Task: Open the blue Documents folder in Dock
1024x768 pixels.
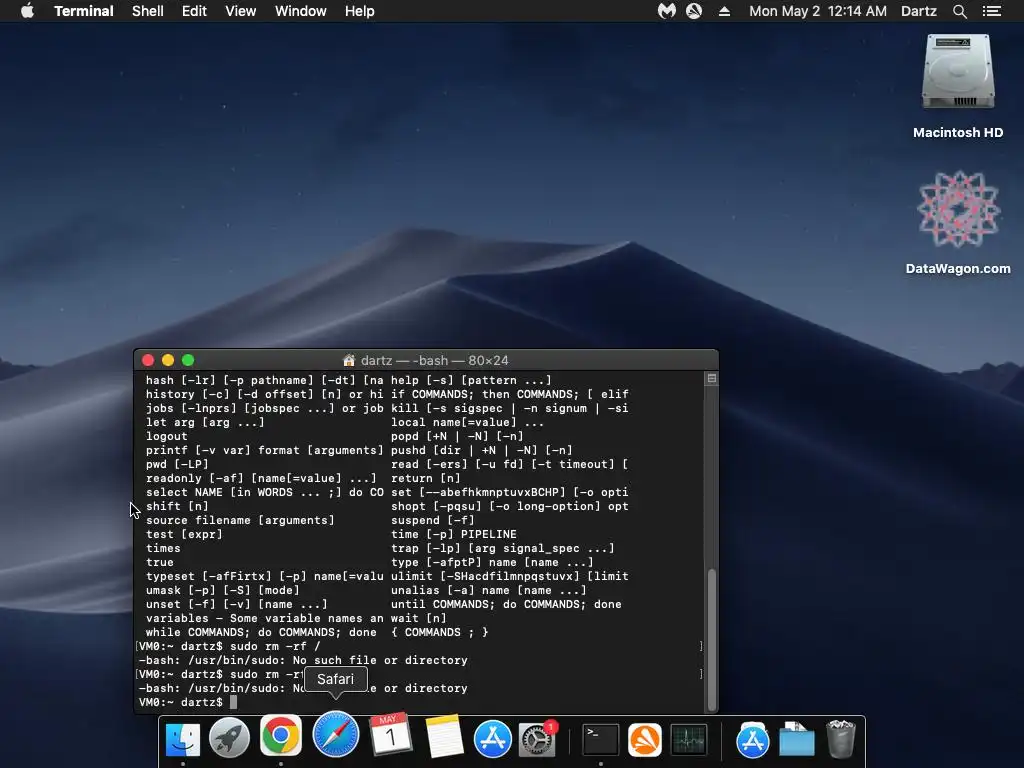Action: pos(797,739)
